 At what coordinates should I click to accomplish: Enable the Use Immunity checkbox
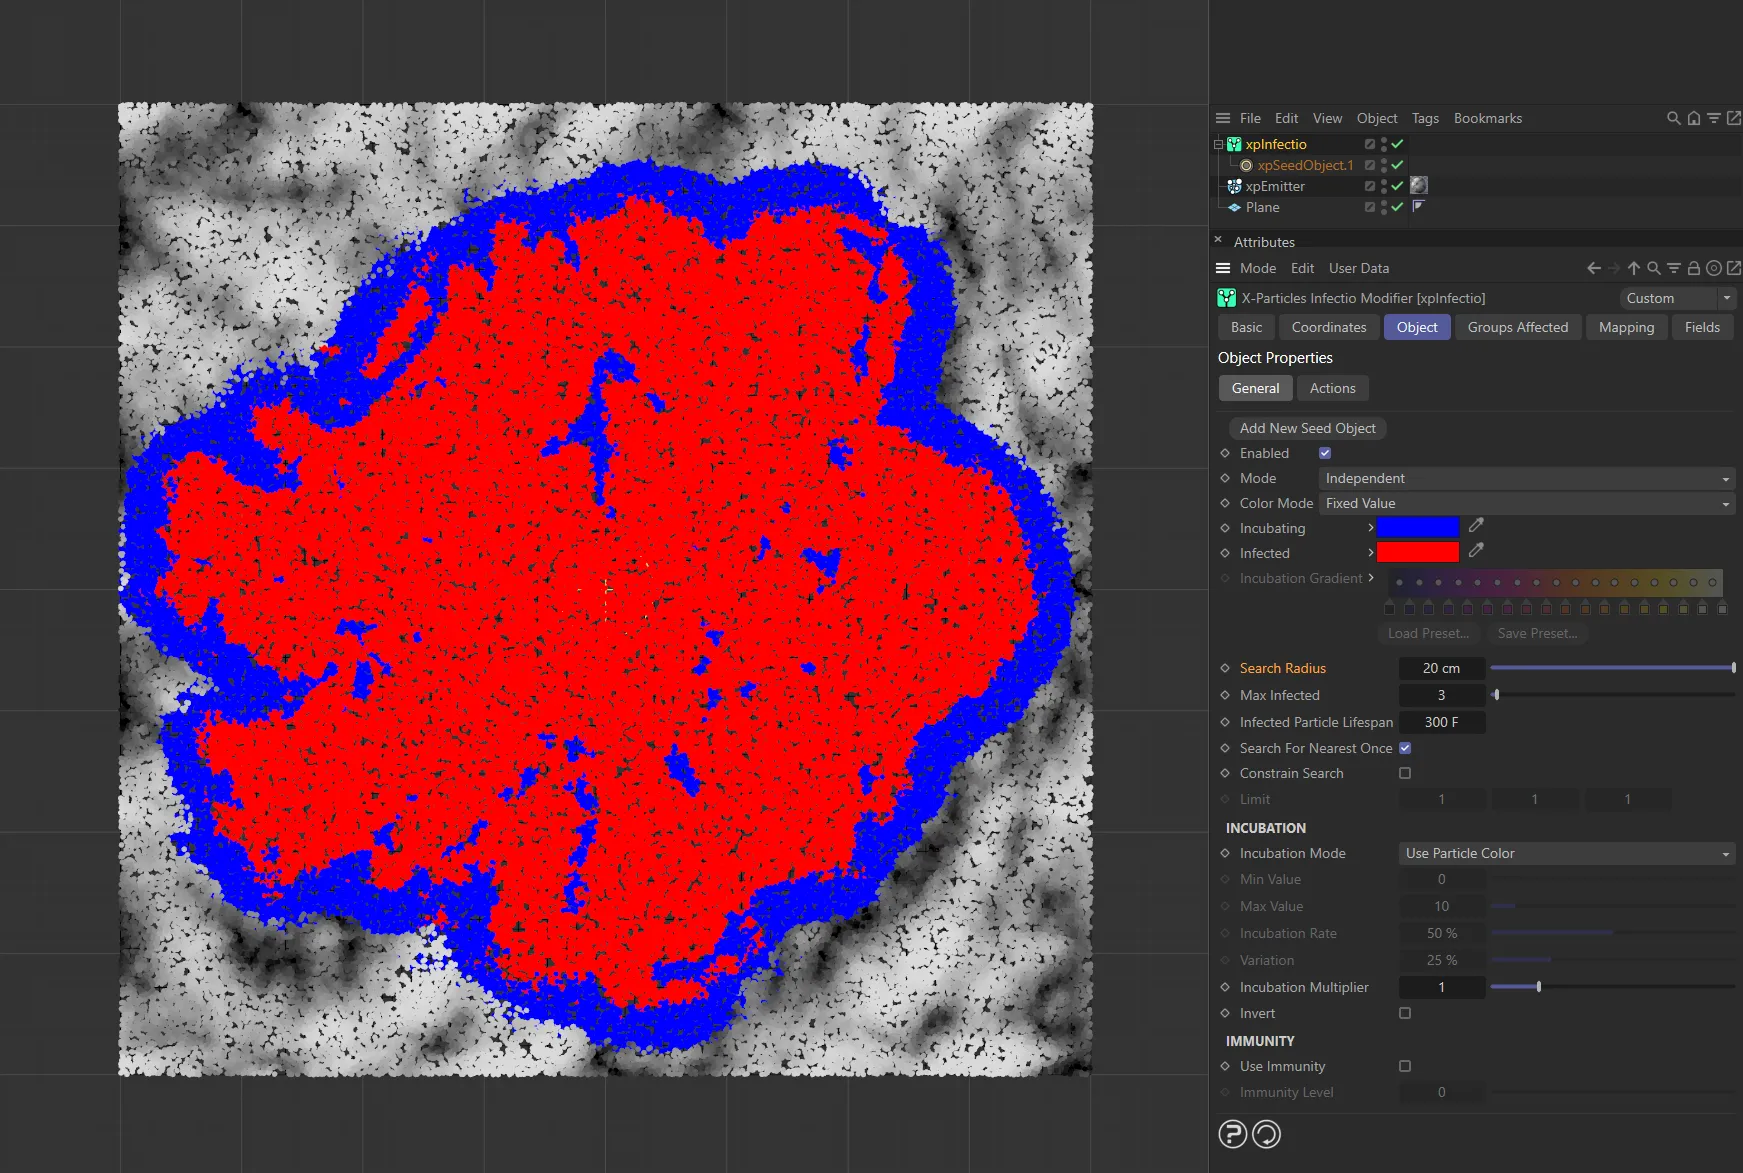(x=1405, y=1066)
